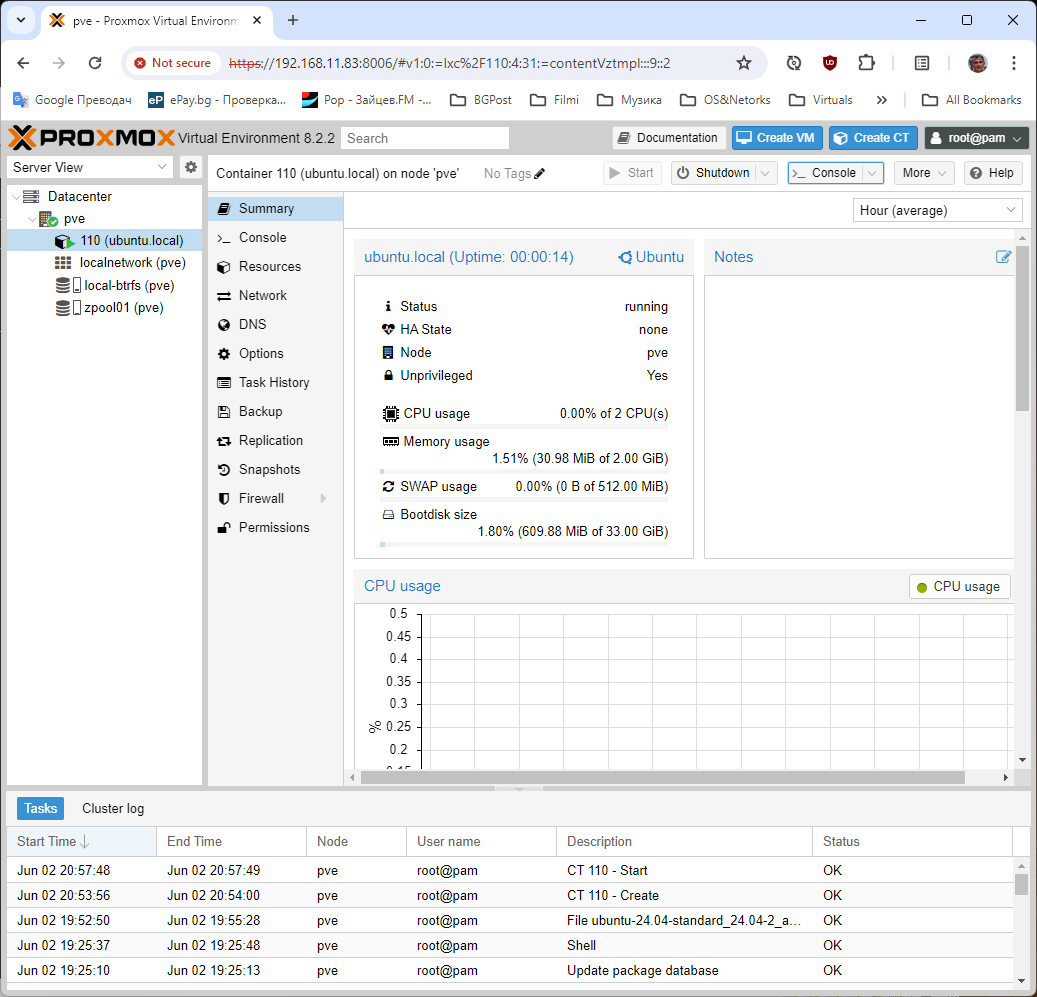
Task: Open the Replication menu item
Action: (276, 440)
